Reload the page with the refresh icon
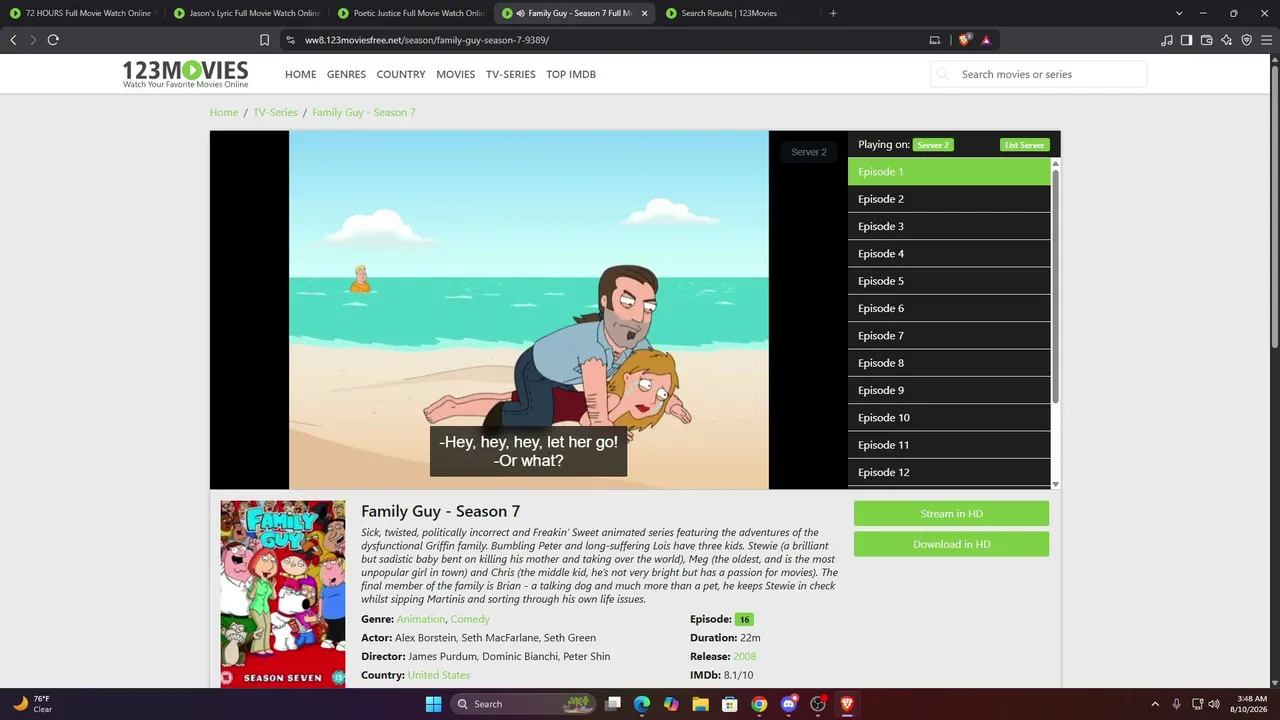 coord(53,40)
